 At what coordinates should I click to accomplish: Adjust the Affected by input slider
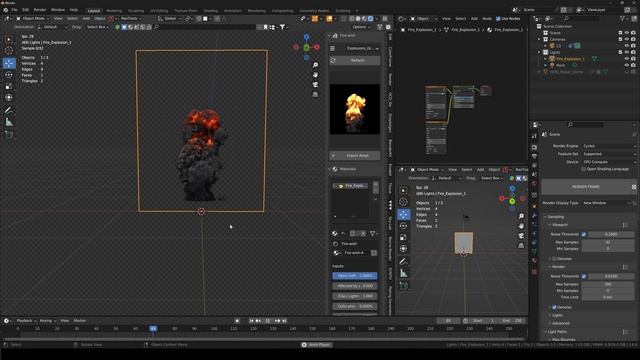tap(355, 286)
